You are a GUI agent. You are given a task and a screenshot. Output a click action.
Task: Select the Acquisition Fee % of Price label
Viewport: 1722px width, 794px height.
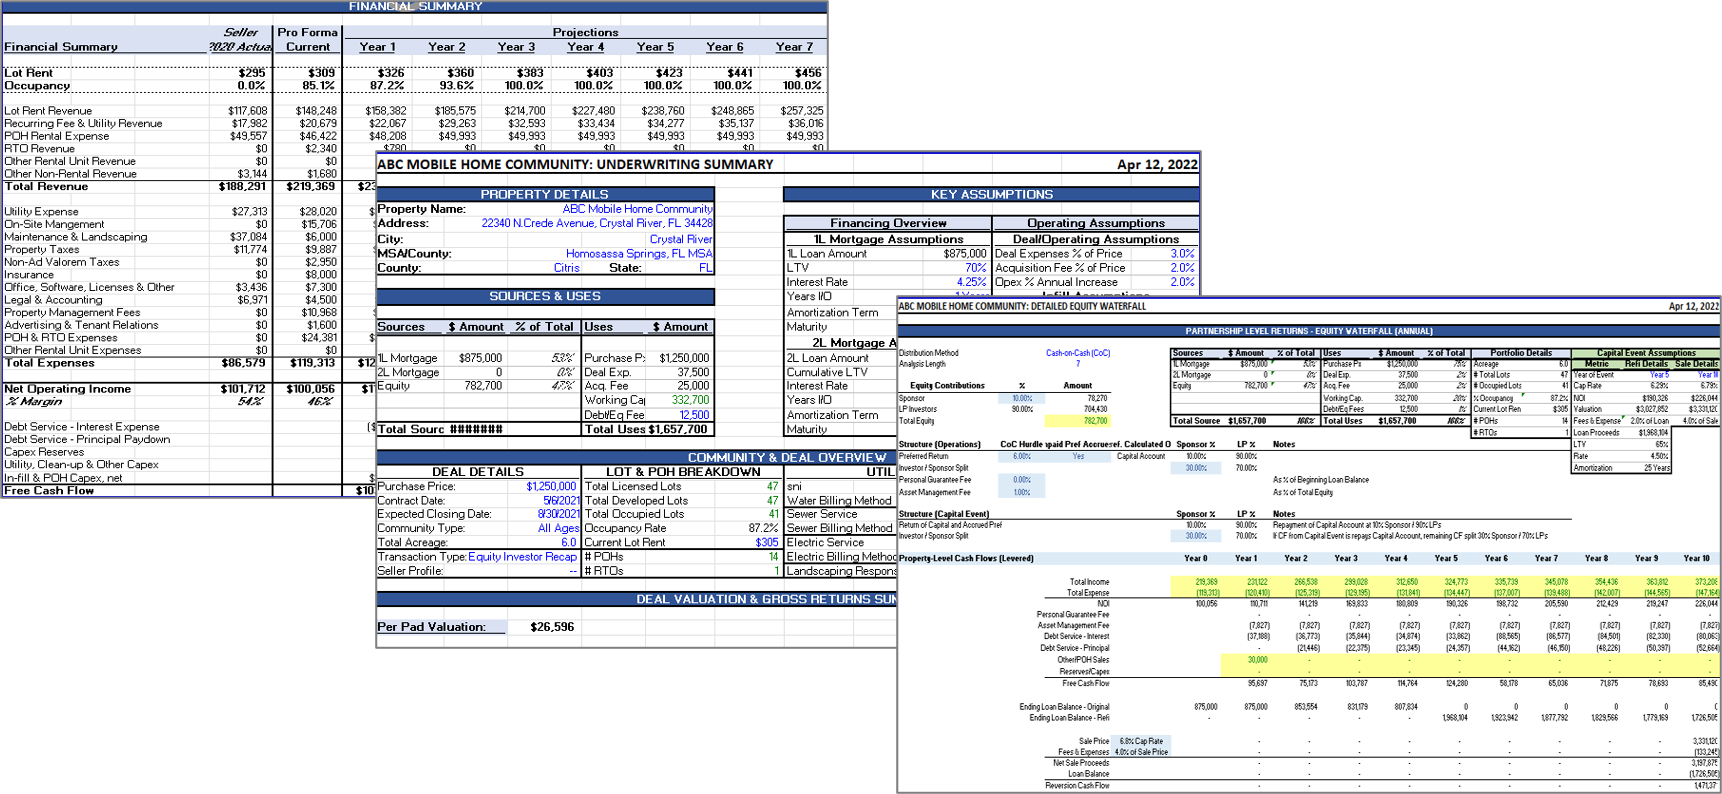point(1060,268)
